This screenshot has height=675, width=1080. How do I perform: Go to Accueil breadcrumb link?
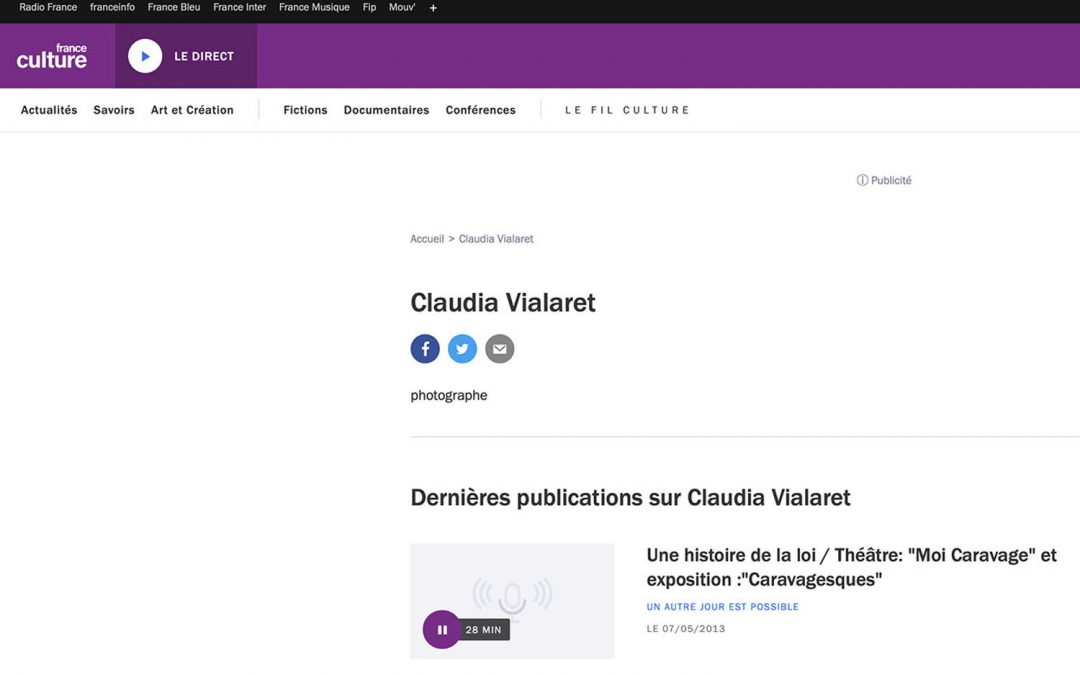pyautogui.click(x=427, y=239)
